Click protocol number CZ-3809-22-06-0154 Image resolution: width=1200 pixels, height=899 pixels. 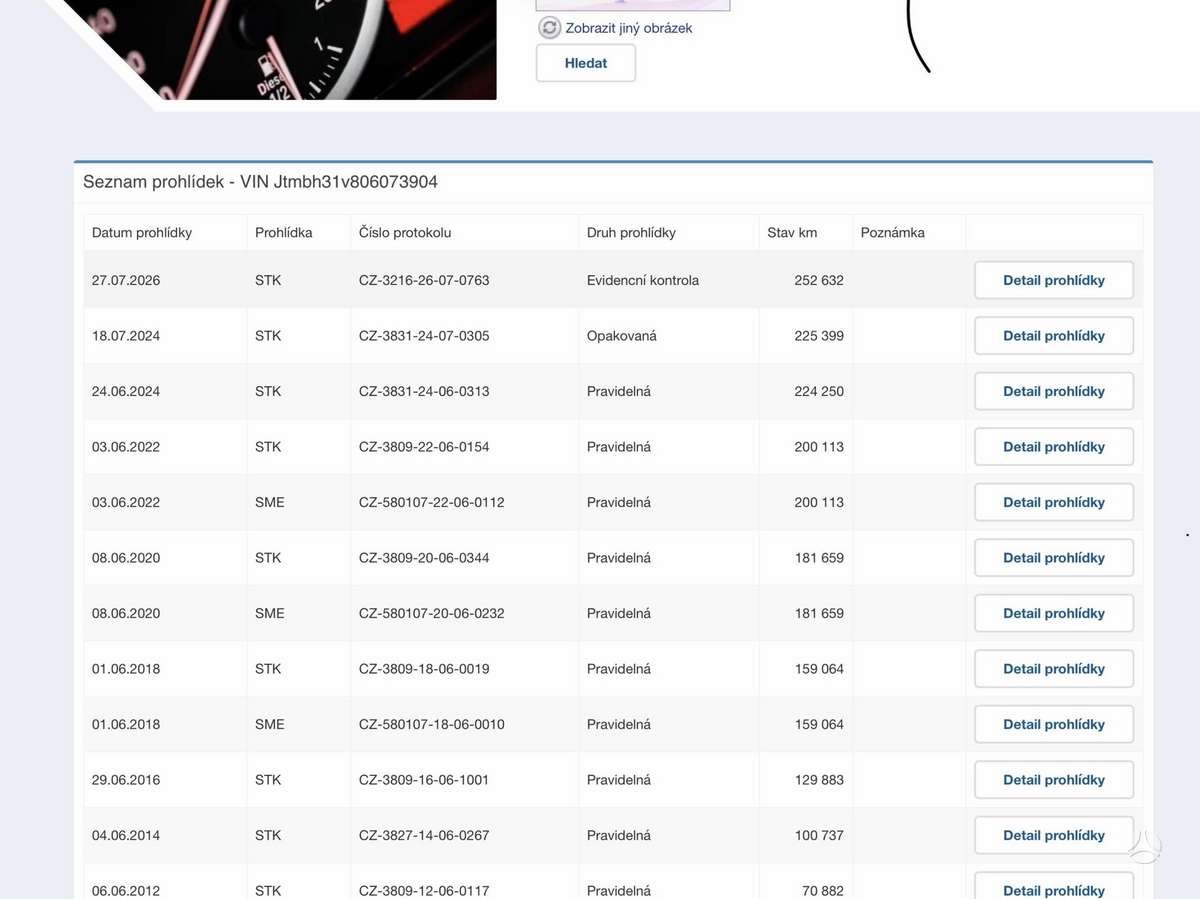tap(424, 447)
